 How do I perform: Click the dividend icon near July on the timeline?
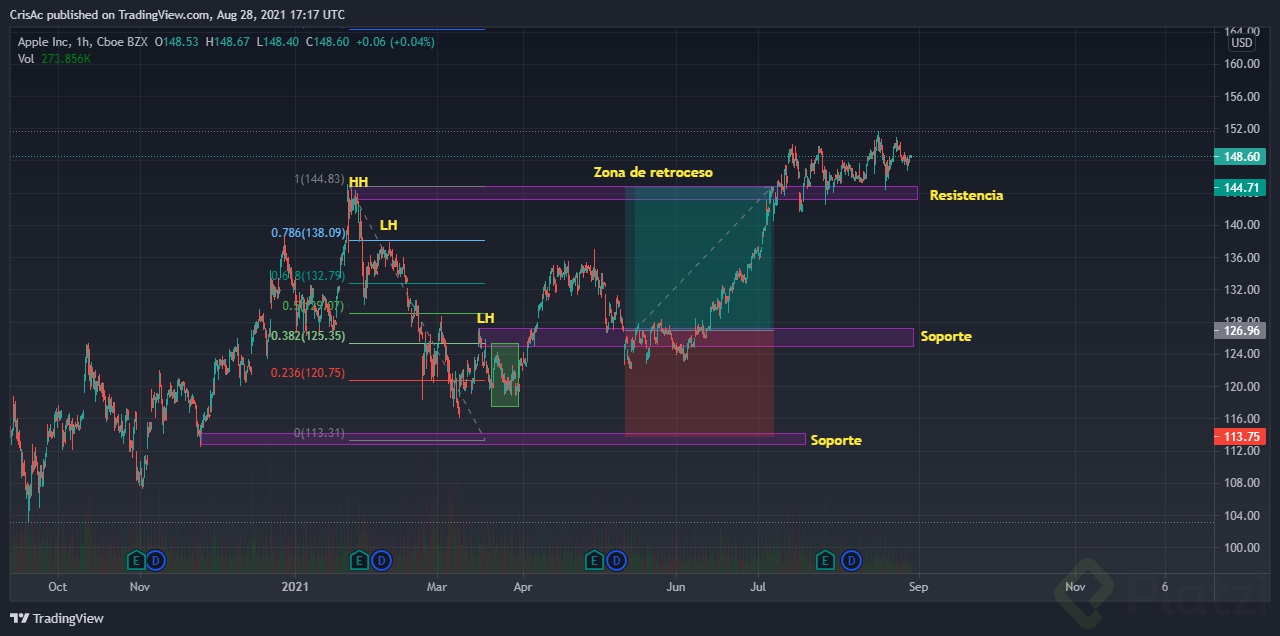coord(850,561)
